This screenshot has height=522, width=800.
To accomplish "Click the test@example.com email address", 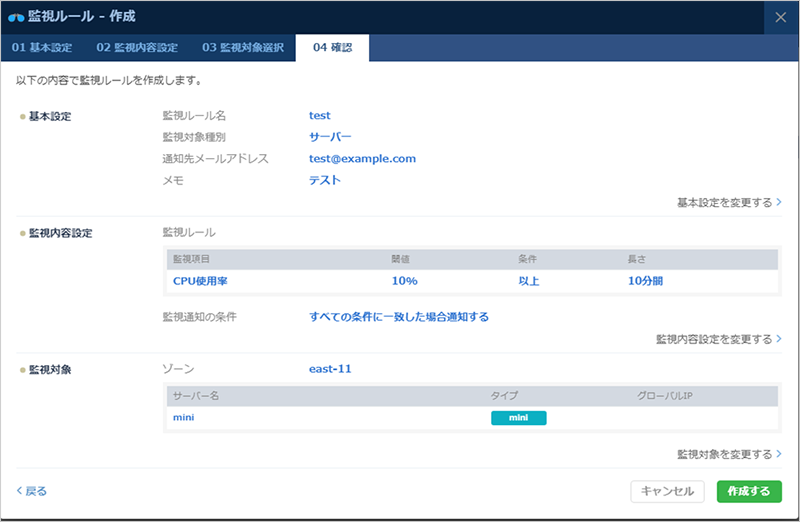I will coord(362,159).
